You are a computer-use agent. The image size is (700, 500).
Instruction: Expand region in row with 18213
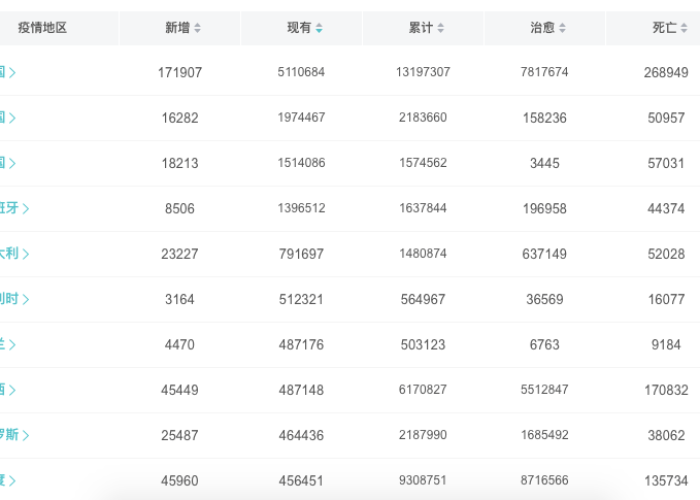[x=12, y=163]
